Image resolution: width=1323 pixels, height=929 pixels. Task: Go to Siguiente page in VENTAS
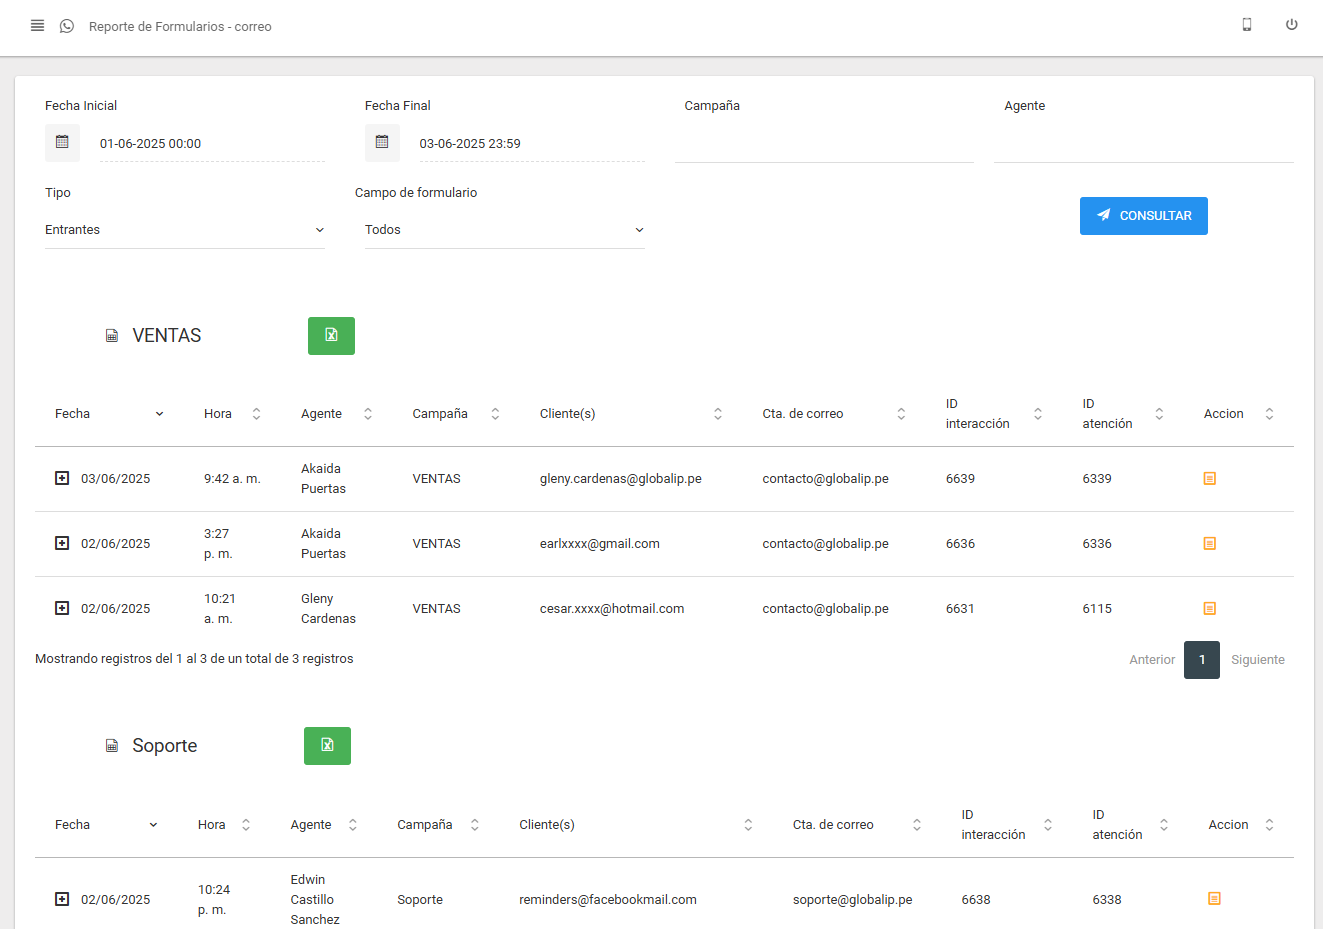pos(1257,660)
